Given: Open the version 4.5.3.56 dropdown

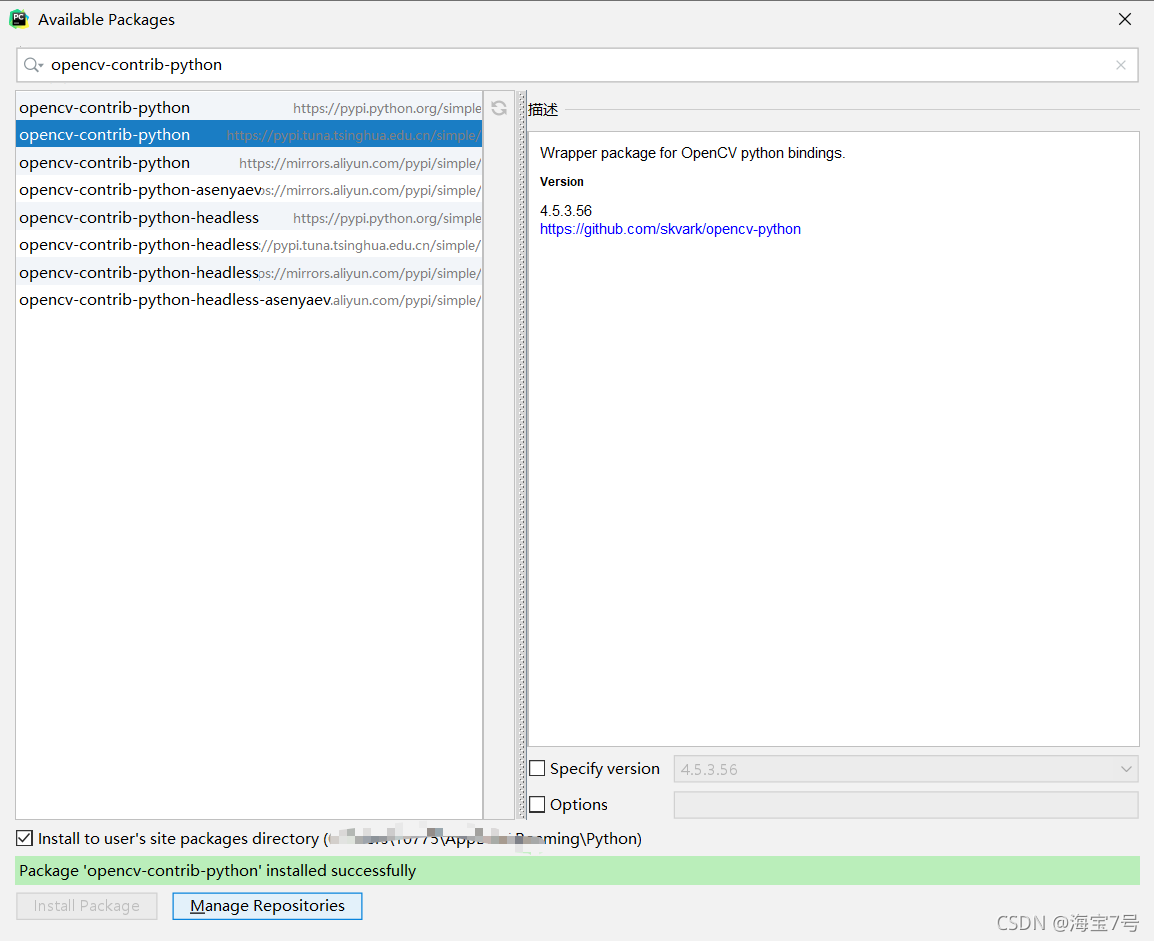Looking at the screenshot, I should click(906, 769).
